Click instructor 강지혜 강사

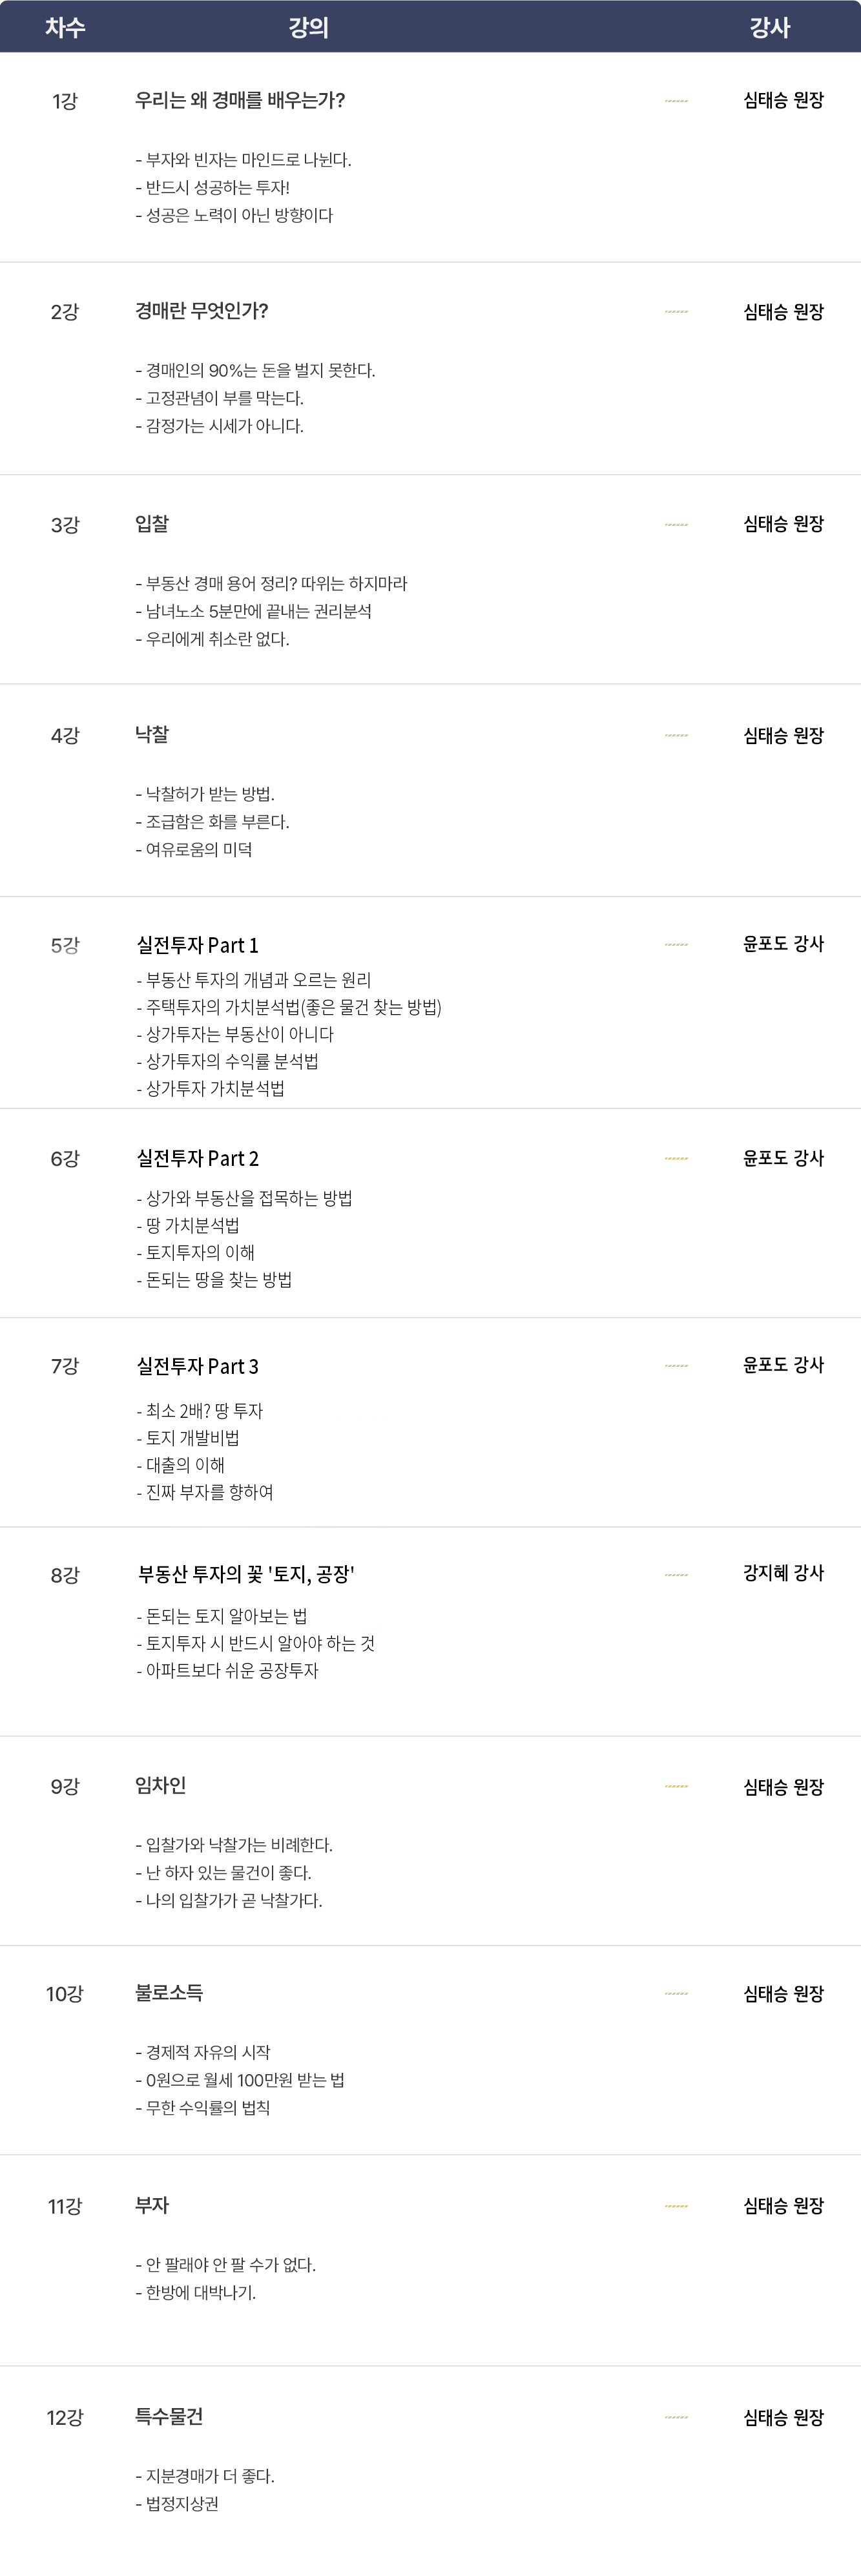coord(783,1573)
